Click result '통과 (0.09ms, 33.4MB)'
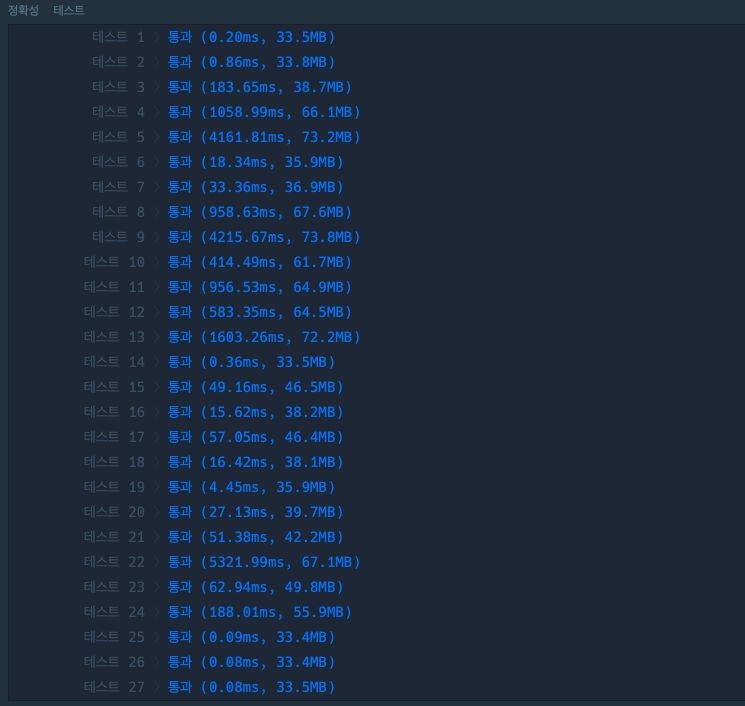Viewport: 745px width, 706px height. click(252, 637)
